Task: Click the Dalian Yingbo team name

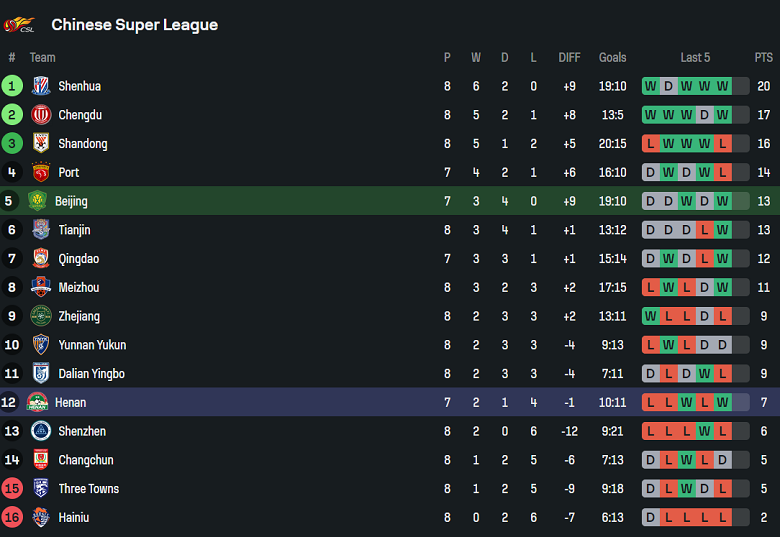Action: tap(91, 374)
